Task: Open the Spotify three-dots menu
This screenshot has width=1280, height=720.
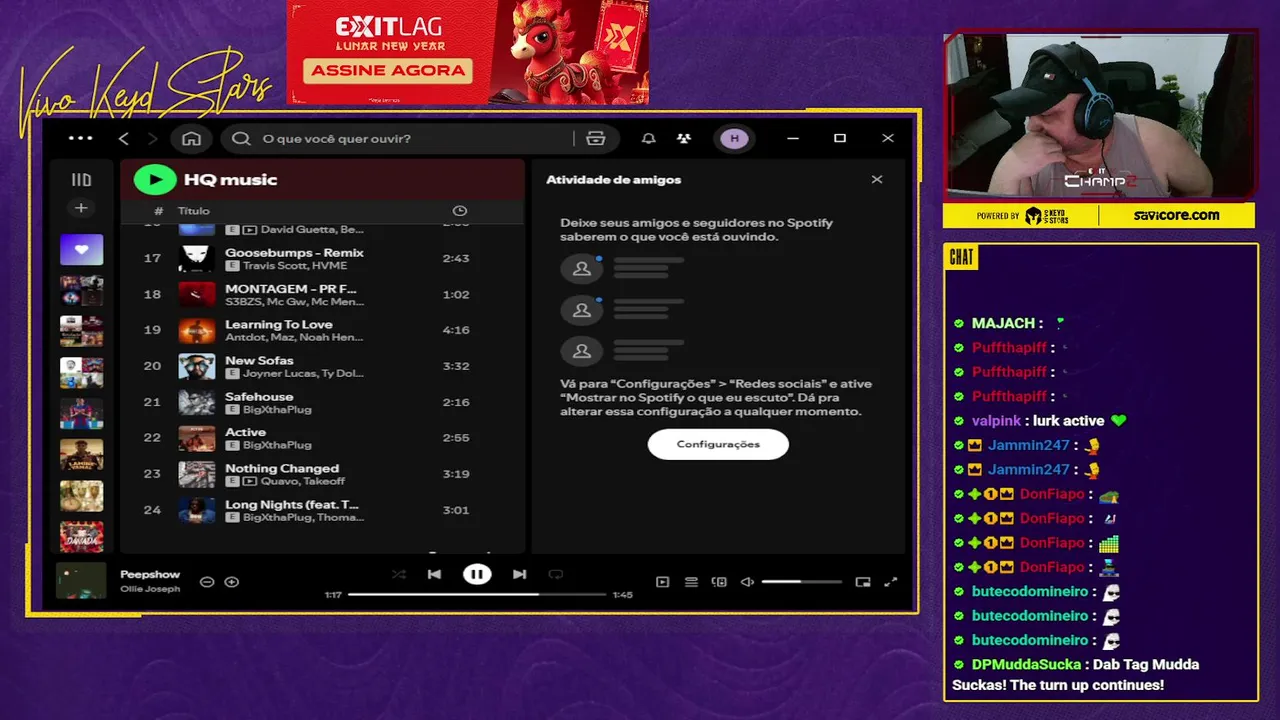Action: [80, 138]
